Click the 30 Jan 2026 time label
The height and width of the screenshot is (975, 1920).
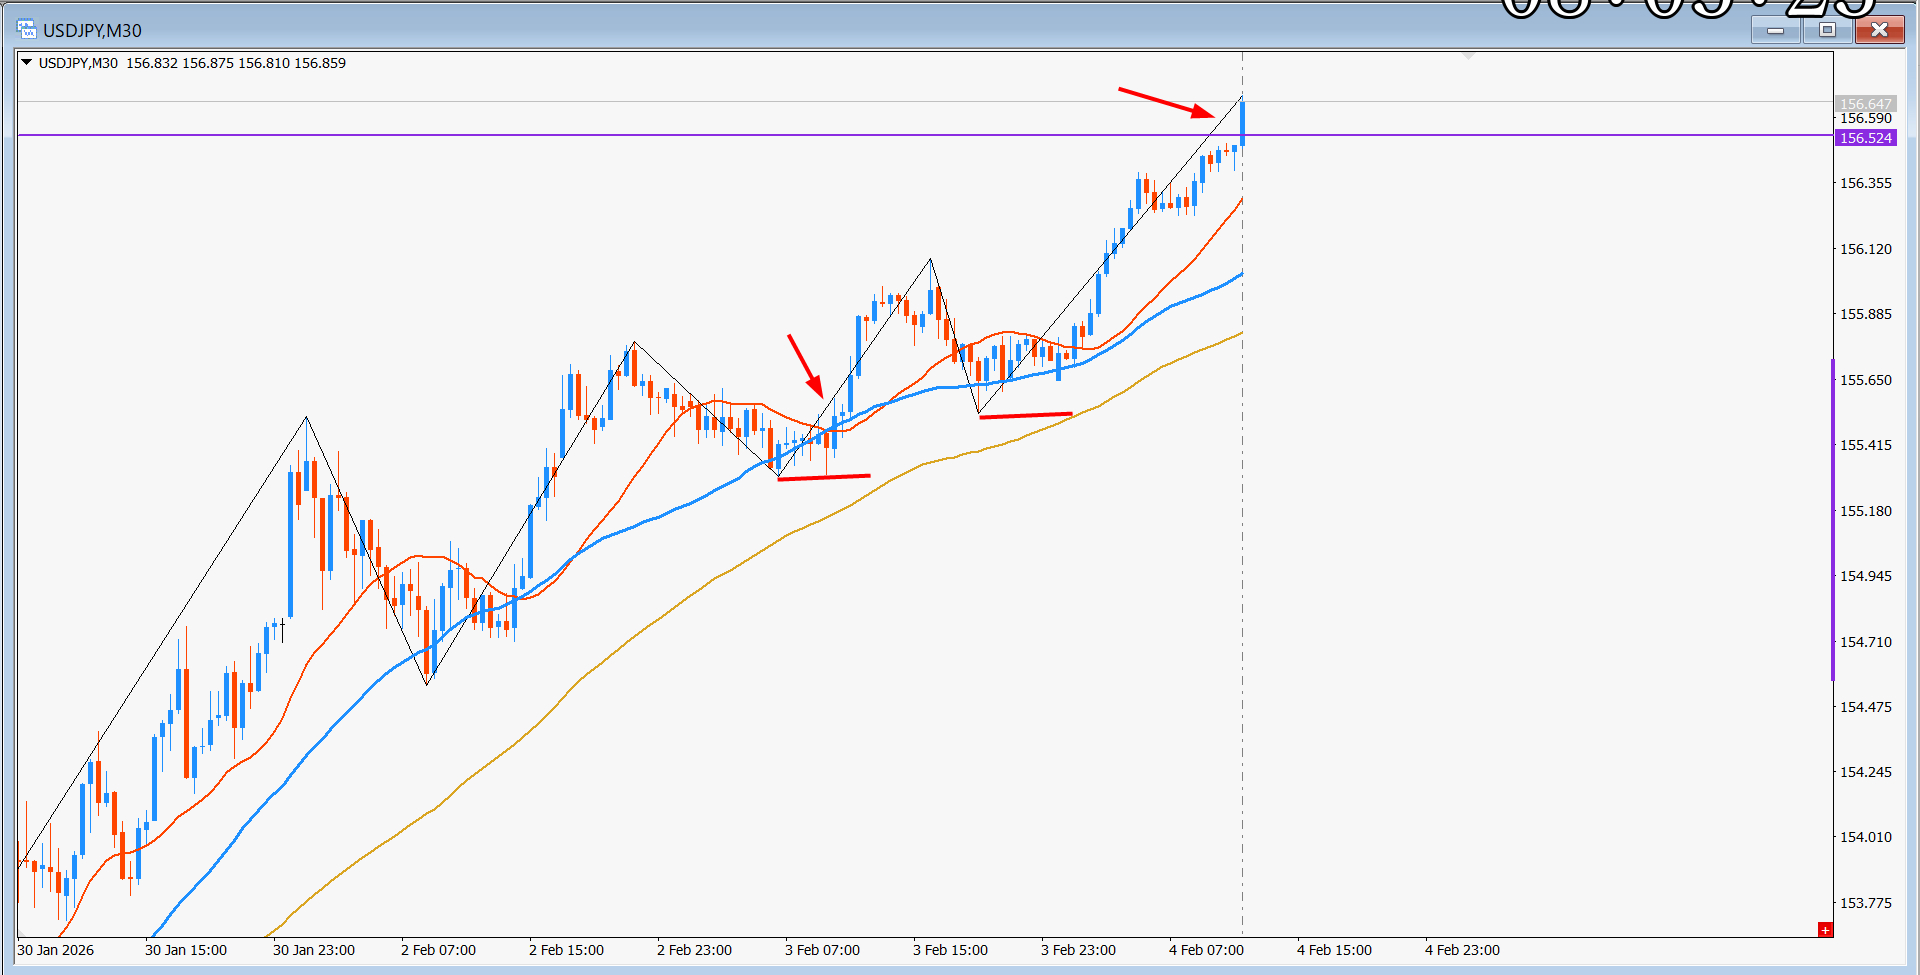(x=56, y=950)
